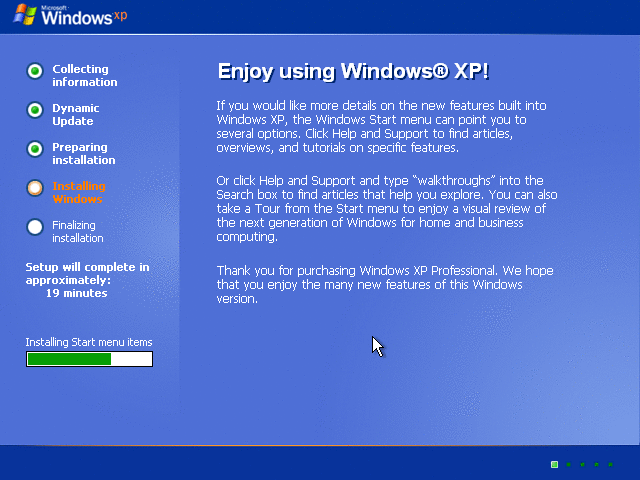Viewport: 640px width, 480px height.
Task: Click the paragraph starting "Or click Help and Support"
Action: pos(387,209)
